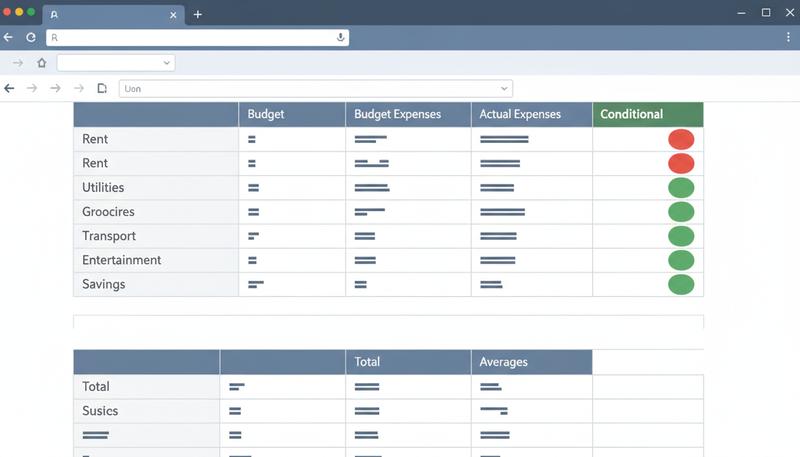Select the Entertainment row label
This screenshot has width=800, height=457.
pos(121,260)
